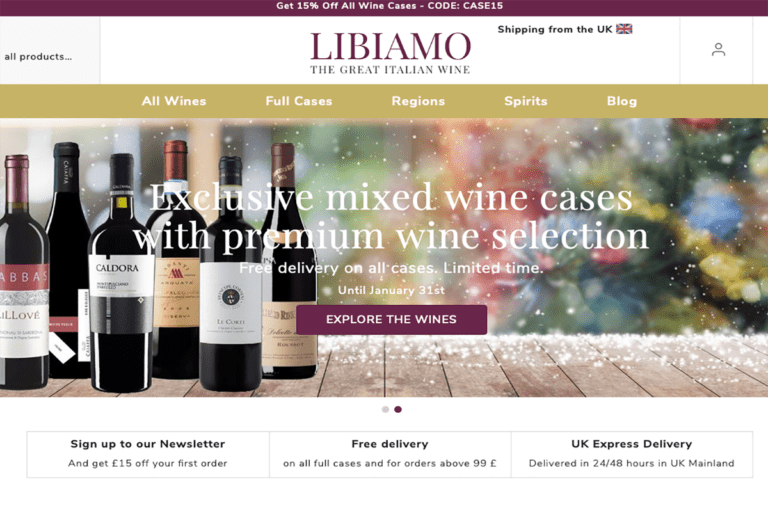
Task: Open the Blog page
Action: [622, 101]
